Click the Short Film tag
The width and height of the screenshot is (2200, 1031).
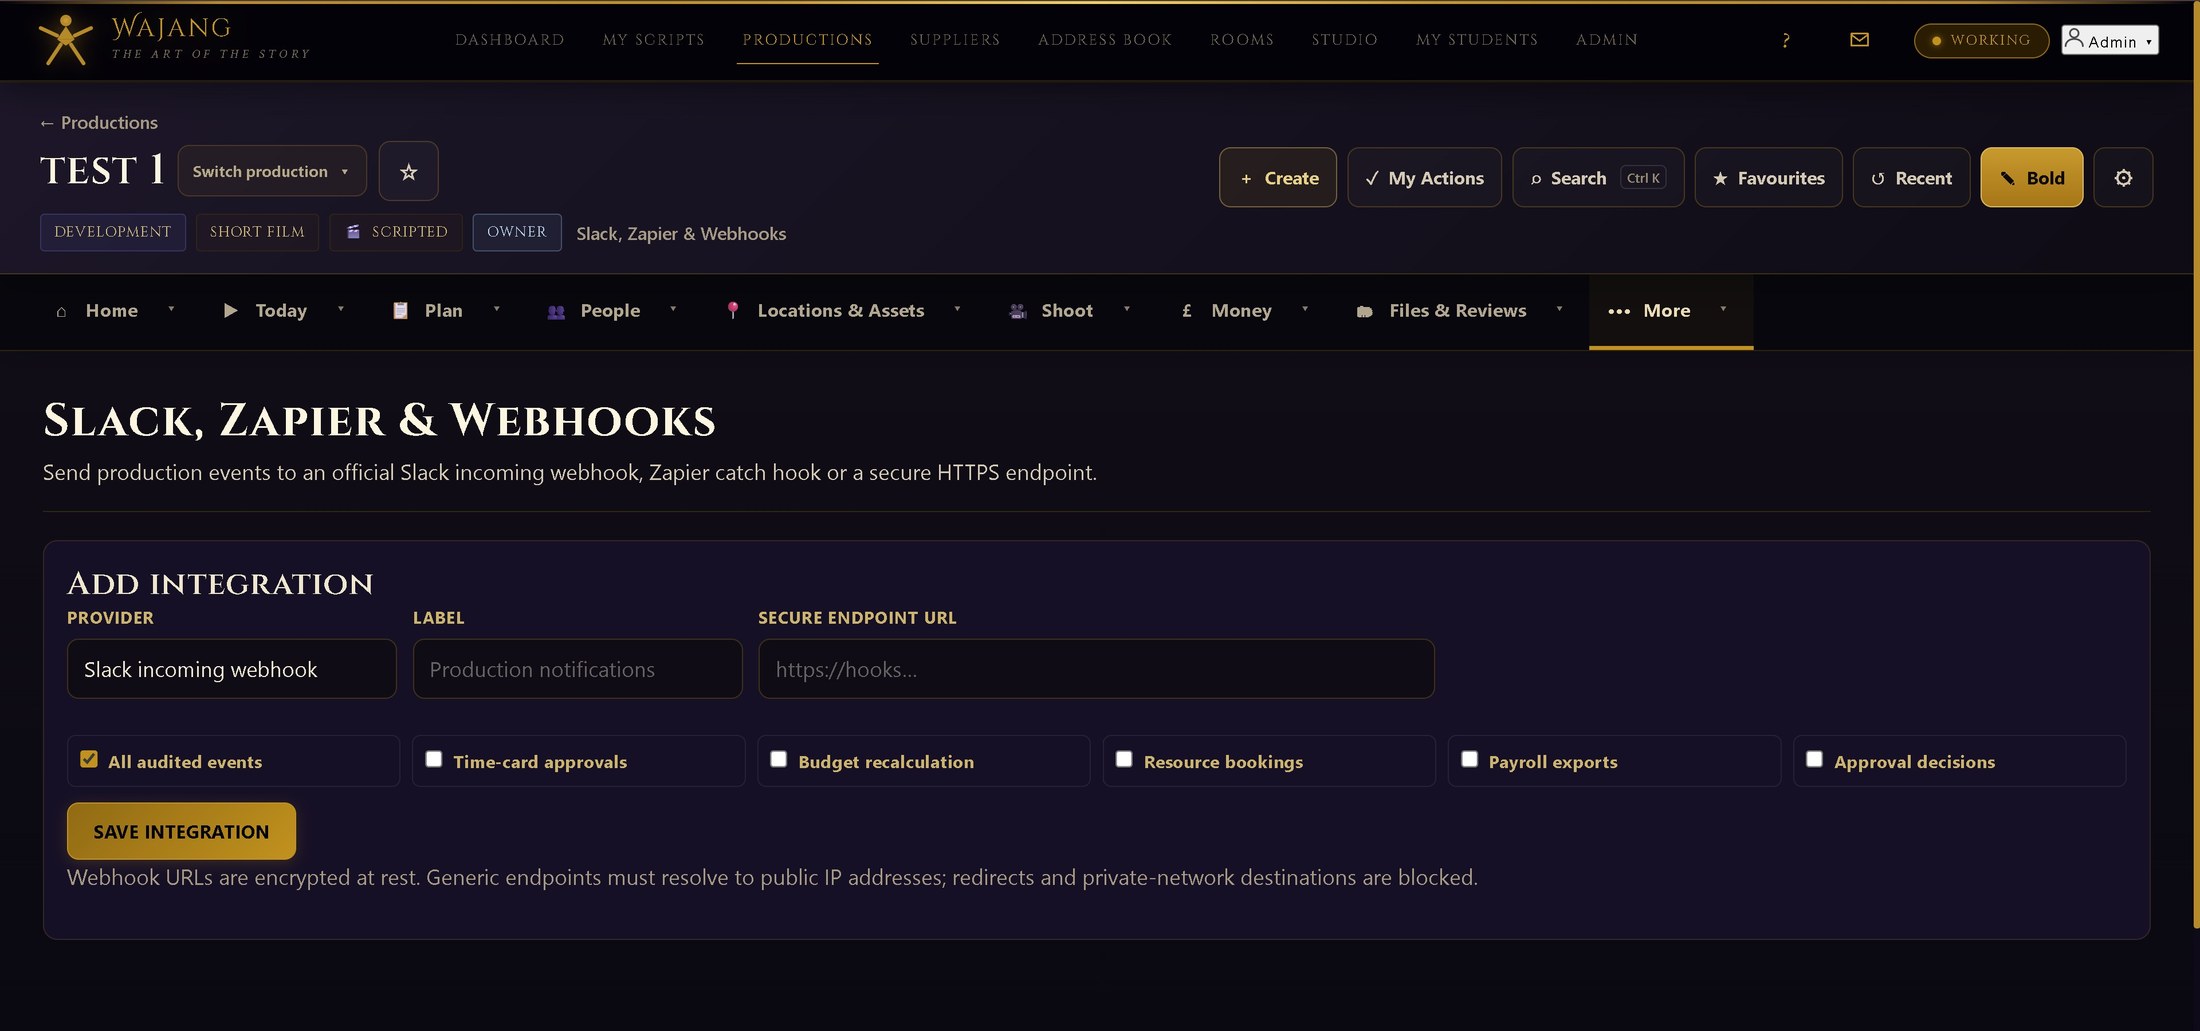tap(257, 232)
